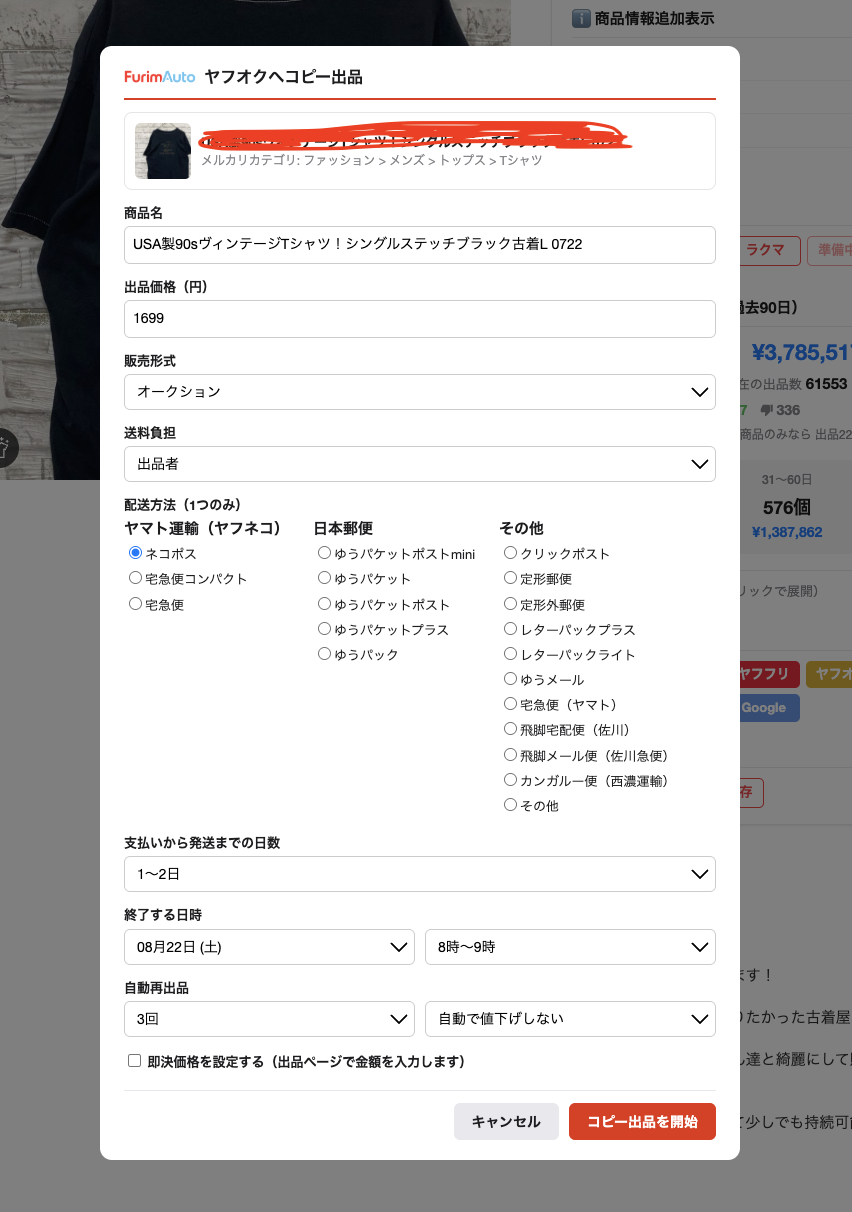Image resolution: width=852 pixels, height=1212 pixels.
Task: Open the 送料負担 出品者 dropdown
Action: [x=420, y=464]
